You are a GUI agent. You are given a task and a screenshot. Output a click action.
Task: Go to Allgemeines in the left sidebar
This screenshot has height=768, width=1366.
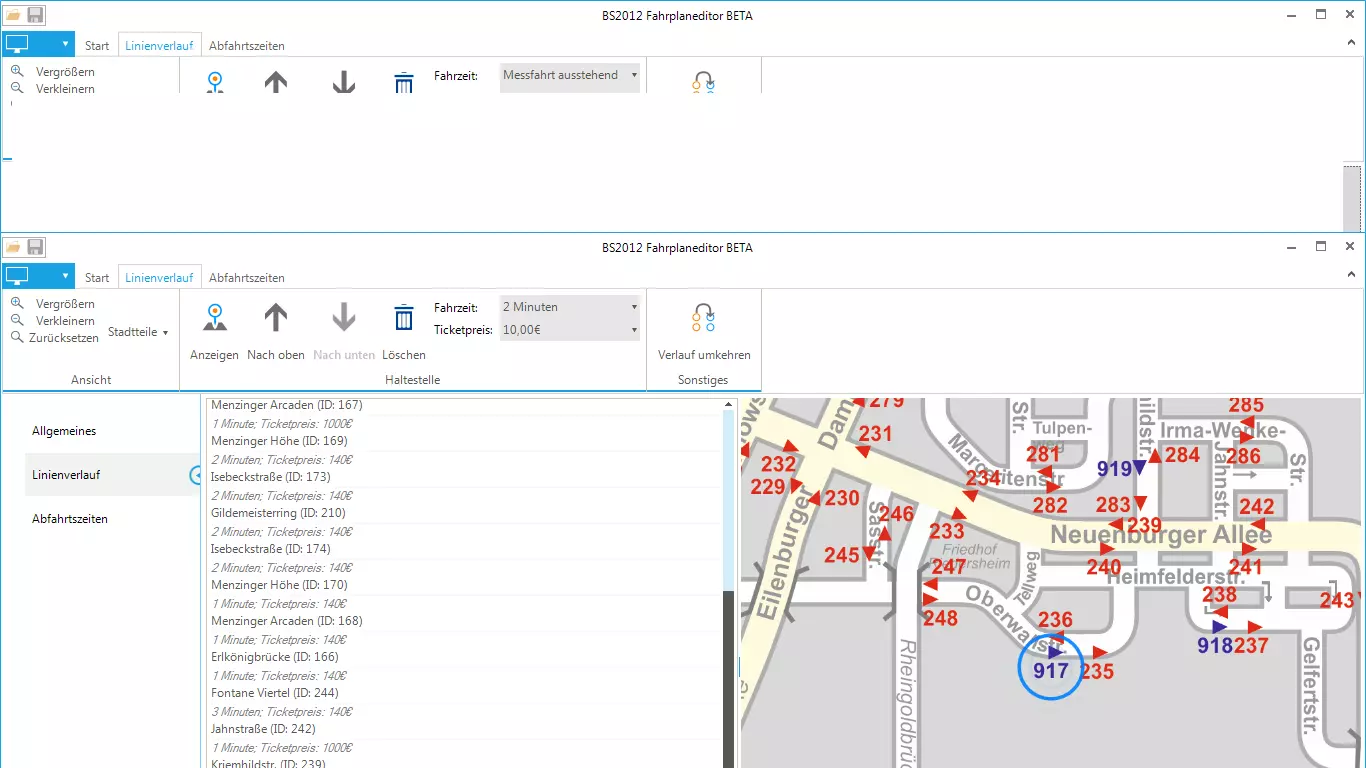click(64, 431)
